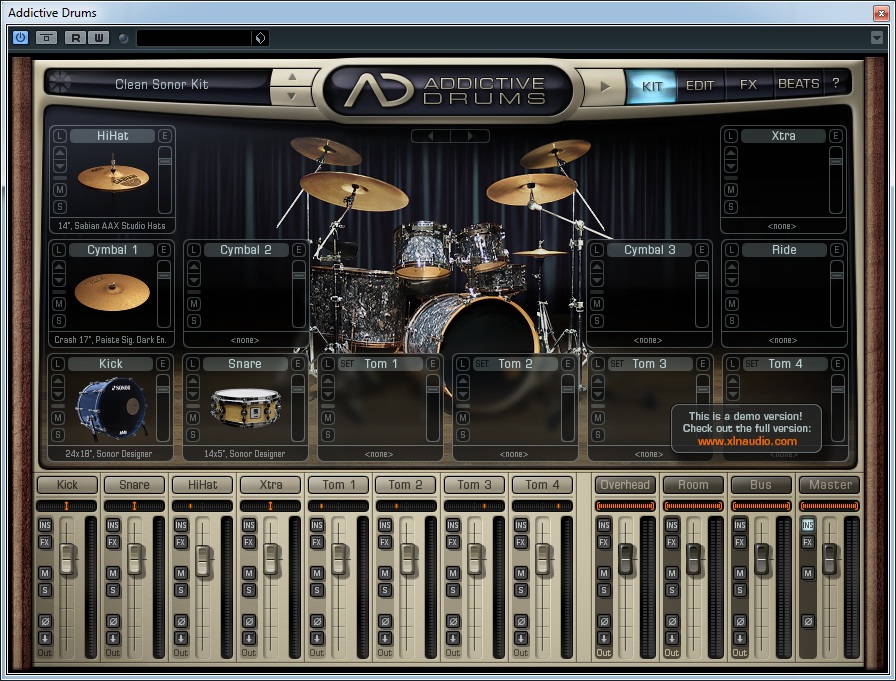Adjust HiHat kit slot level slider
Viewport: 896px width, 681px height.
coord(165,179)
